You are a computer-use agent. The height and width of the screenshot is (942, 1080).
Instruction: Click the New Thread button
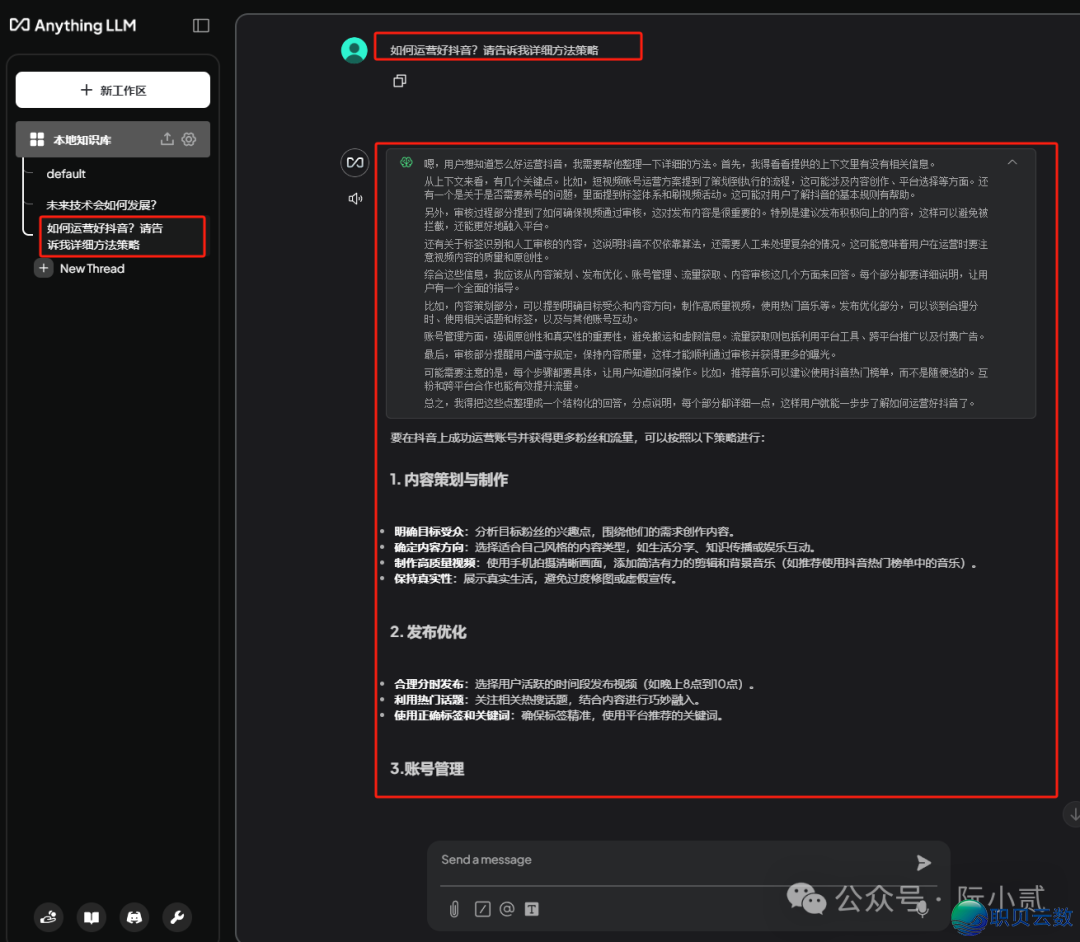point(80,268)
